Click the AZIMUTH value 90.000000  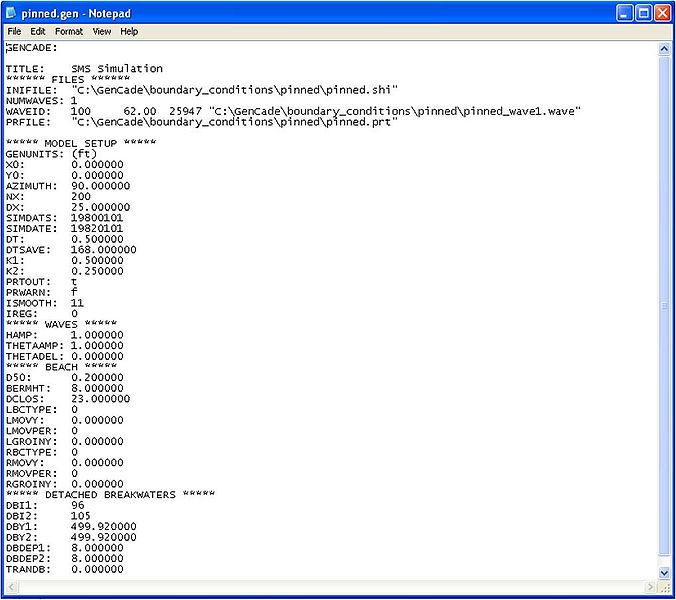point(100,186)
